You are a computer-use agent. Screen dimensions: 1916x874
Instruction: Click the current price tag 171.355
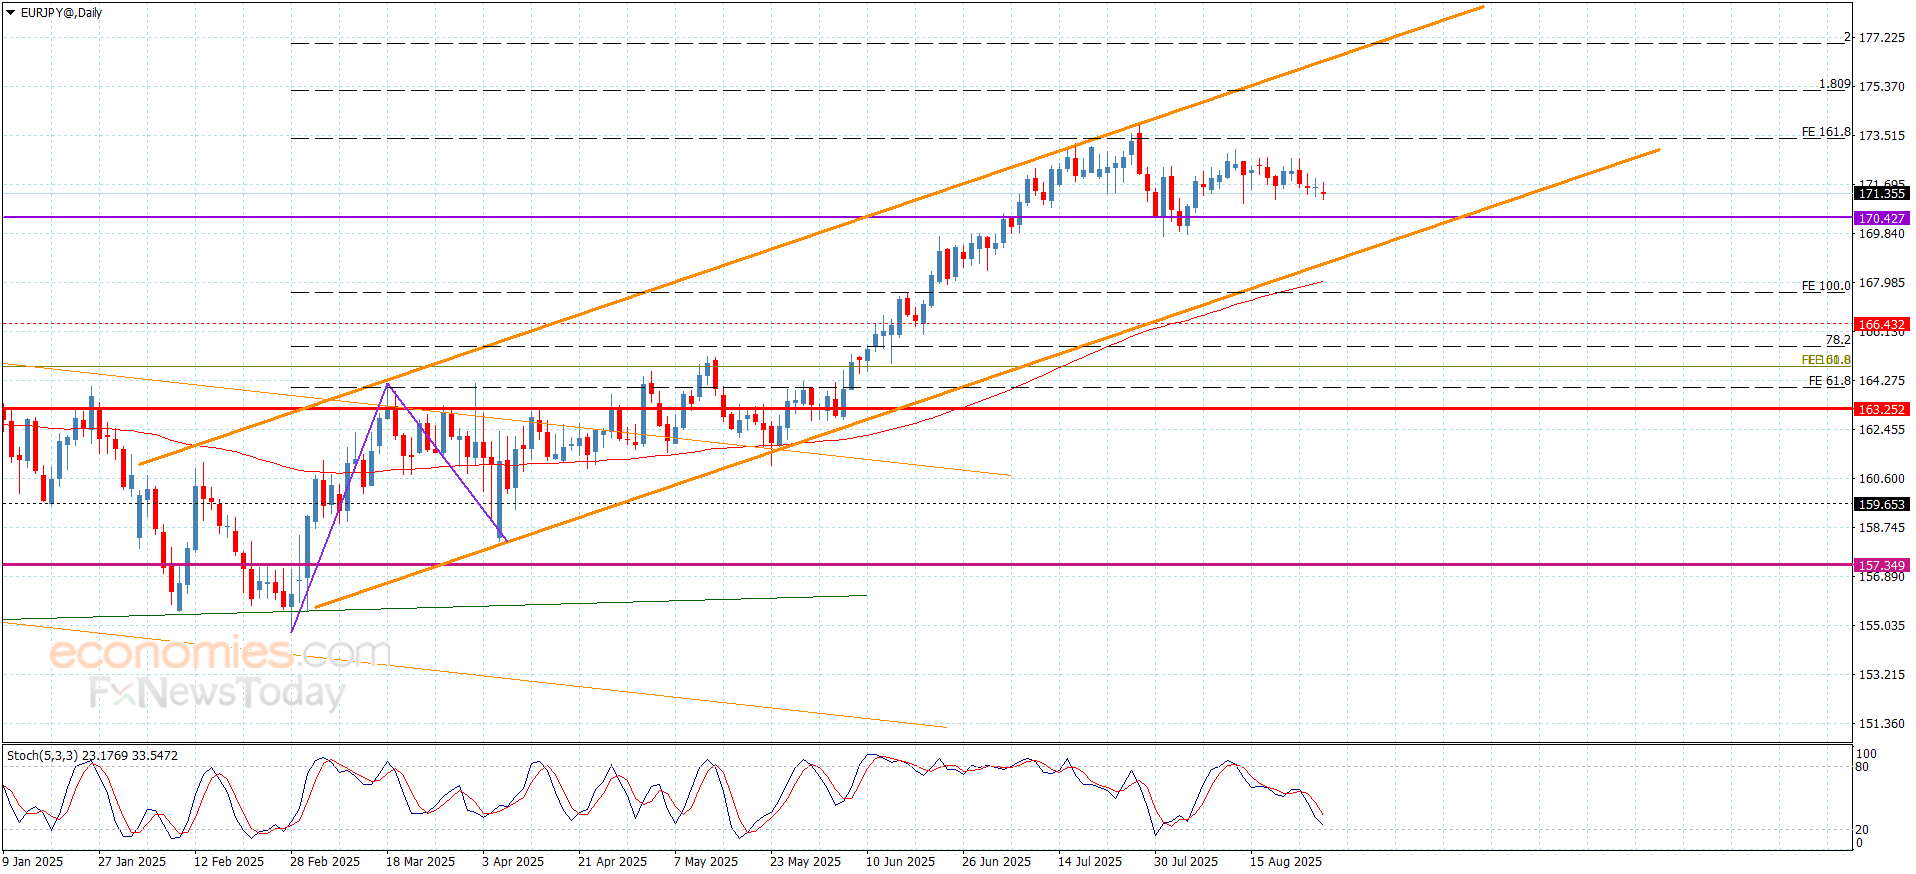[x=1881, y=193]
